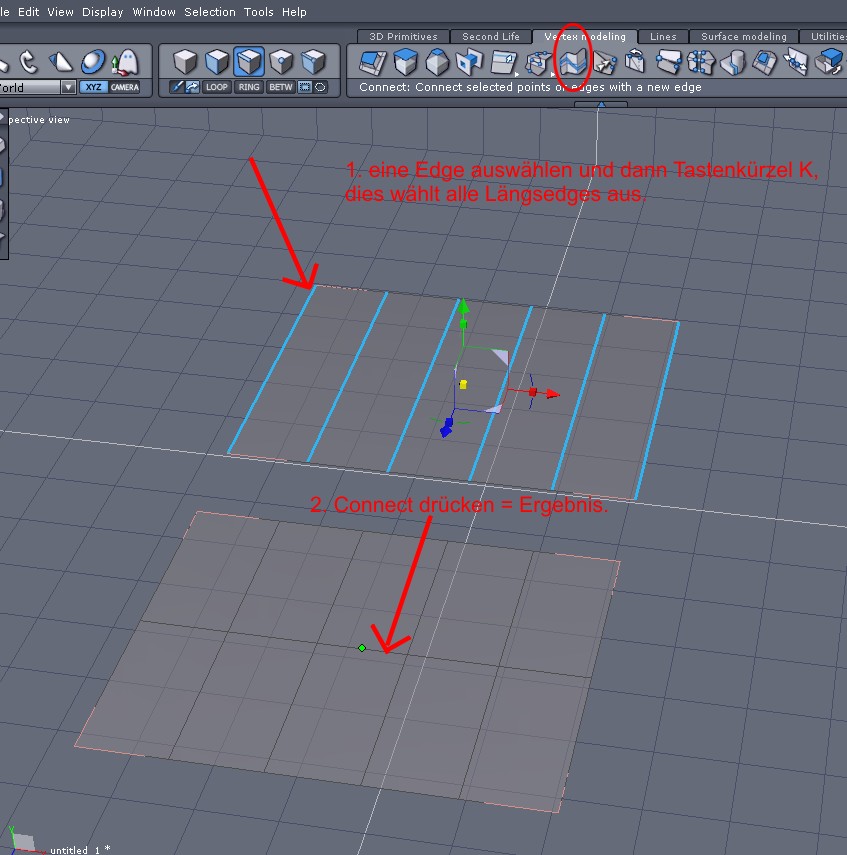The image size is (847, 855).
Task: Click the Connect tool description text
Action: 530,87
